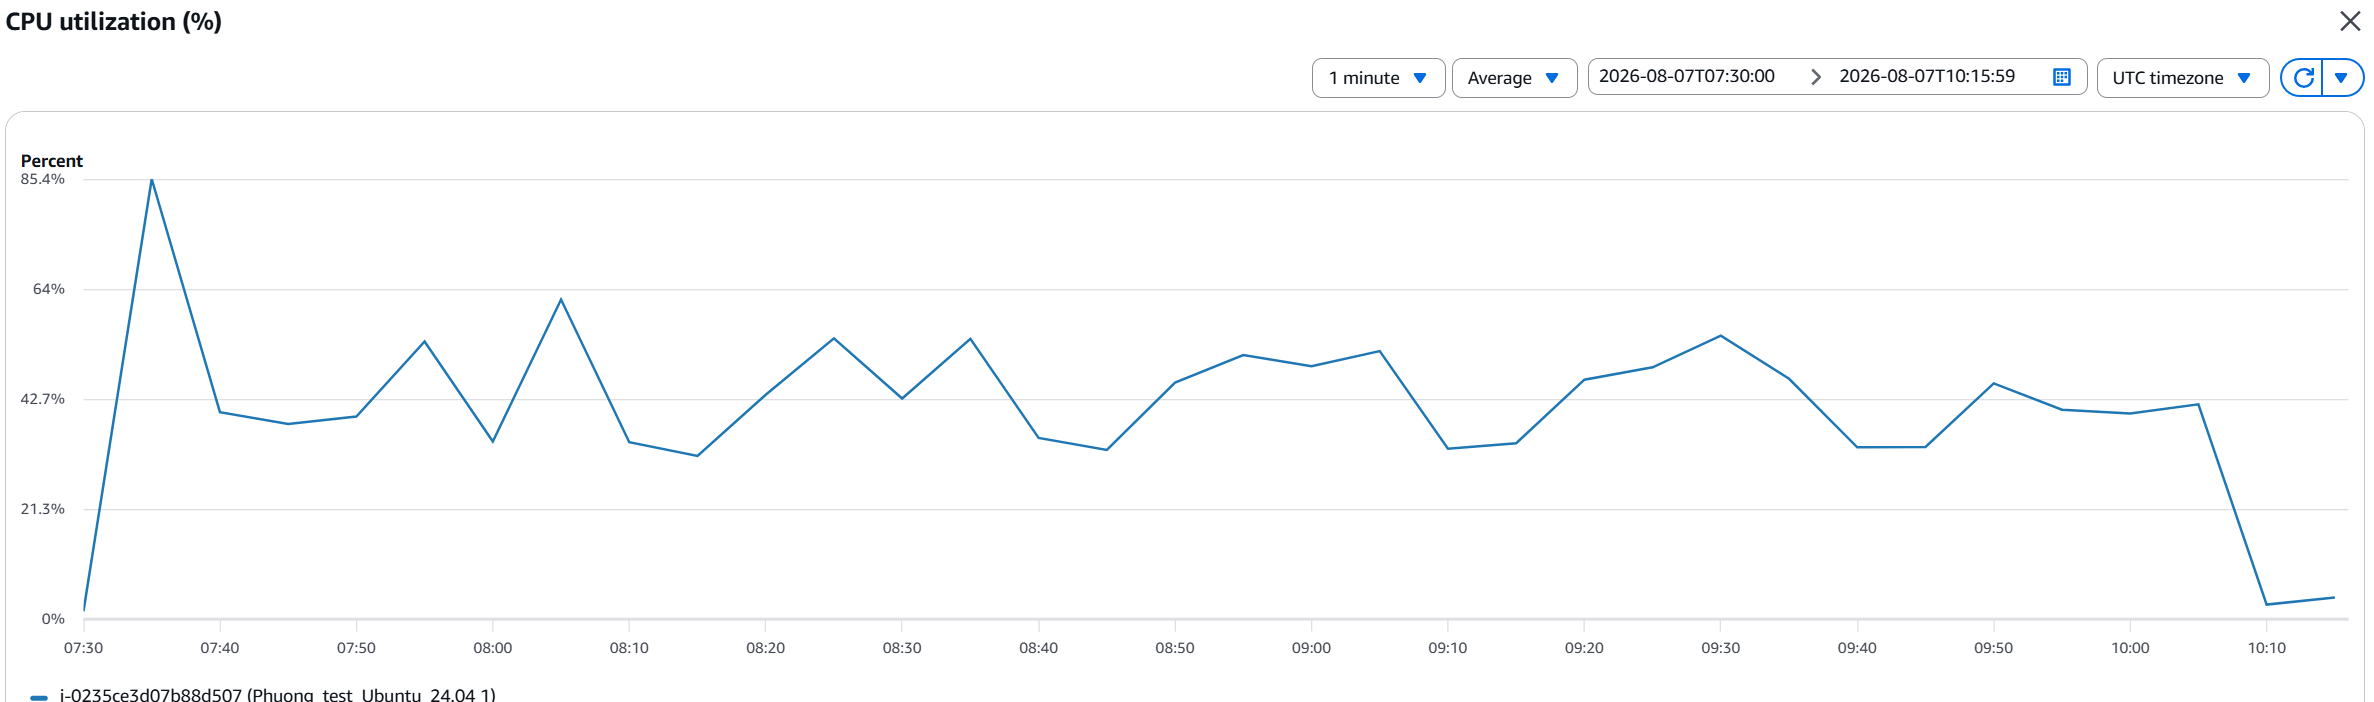Open the UTC timezone dropdown
The height and width of the screenshot is (702, 2374).
click(2182, 78)
